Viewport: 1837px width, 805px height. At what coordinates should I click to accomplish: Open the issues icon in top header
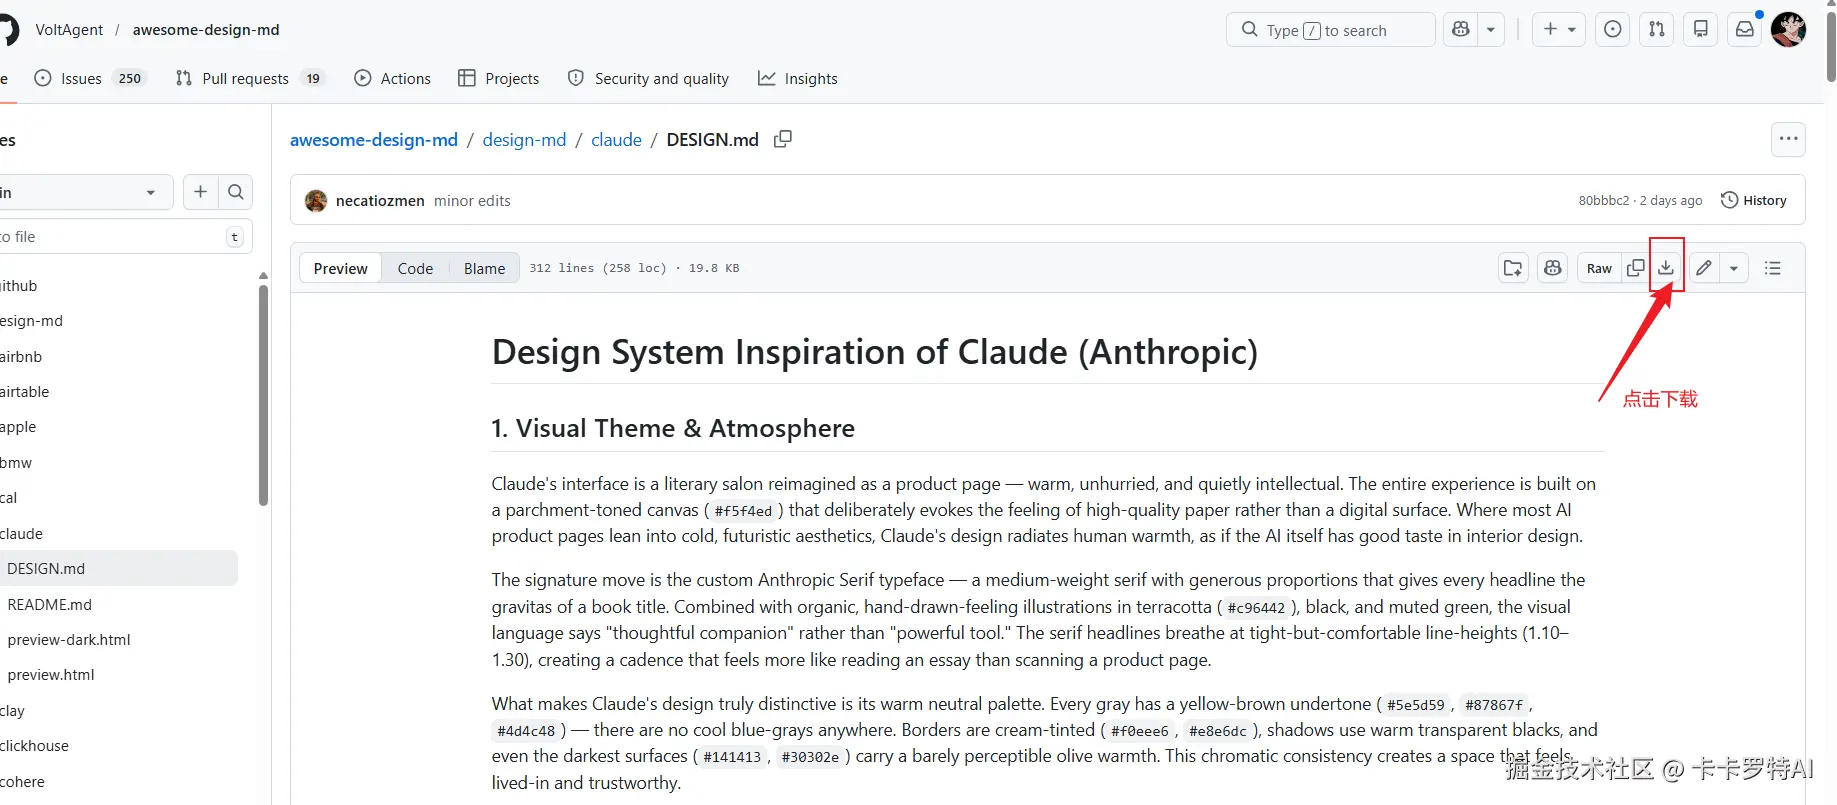pos(1613,30)
